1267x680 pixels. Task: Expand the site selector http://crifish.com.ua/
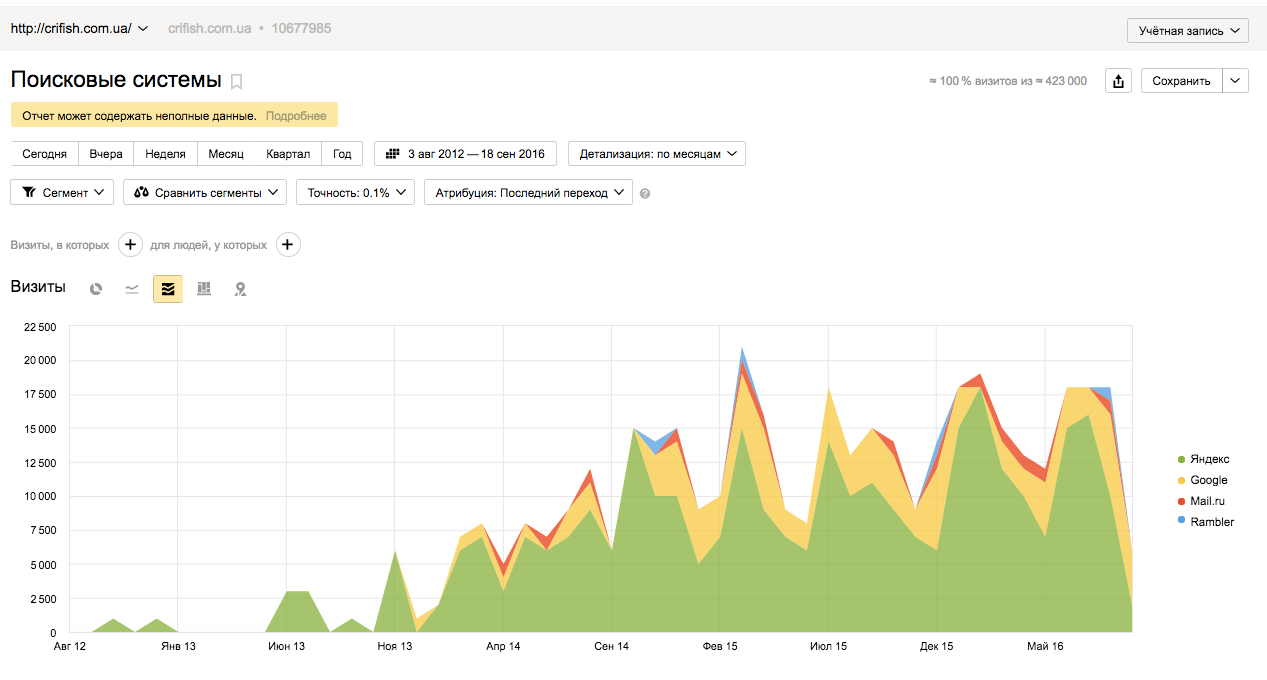click(79, 28)
